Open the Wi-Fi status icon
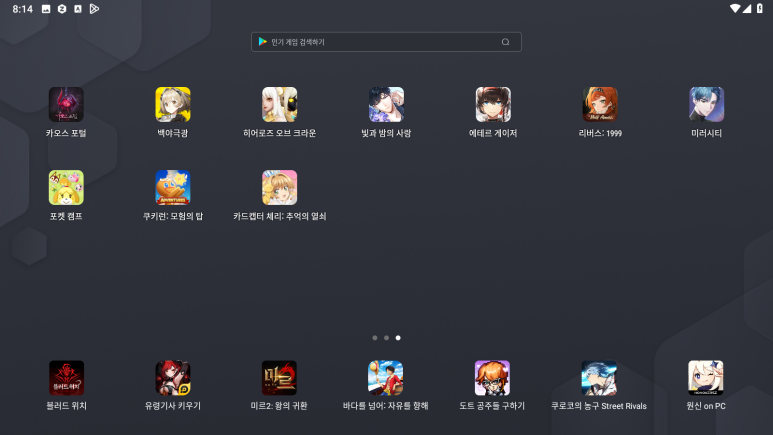Screen dimensions: 773x435 (x=735, y=8)
